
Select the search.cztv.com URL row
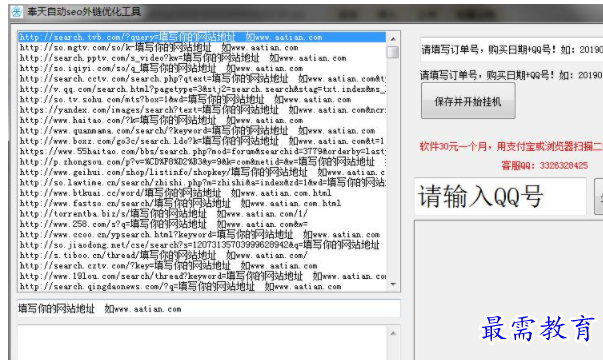click(x=202, y=266)
